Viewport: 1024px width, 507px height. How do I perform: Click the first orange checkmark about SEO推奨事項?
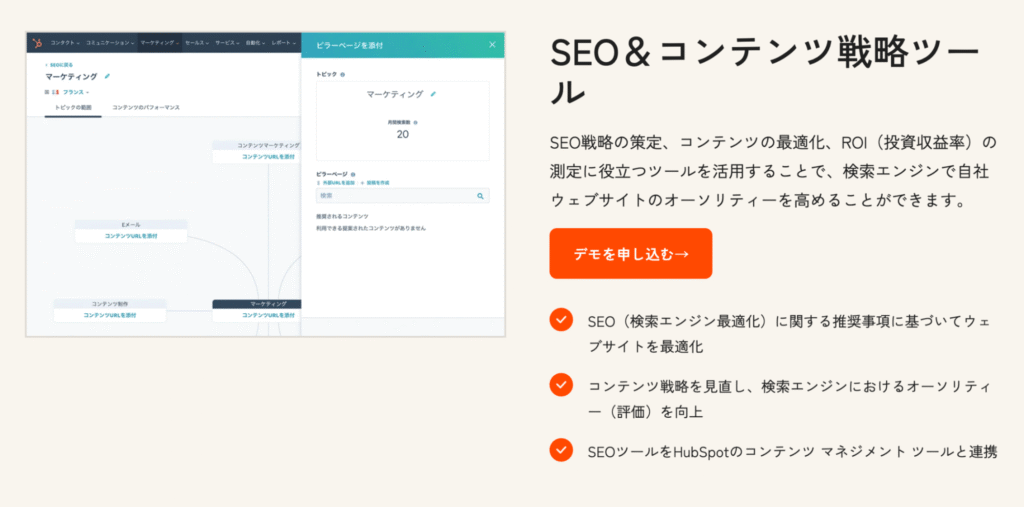pyautogui.click(x=561, y=320)
